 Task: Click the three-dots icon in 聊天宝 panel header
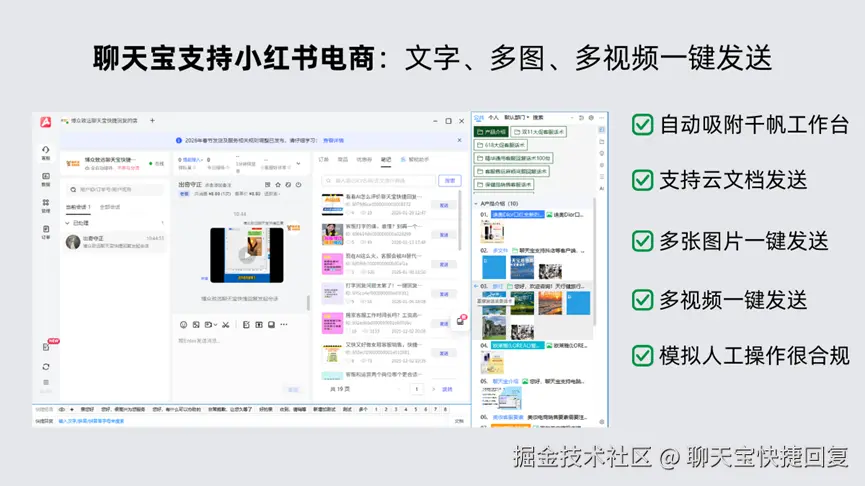tap(601, 118)
